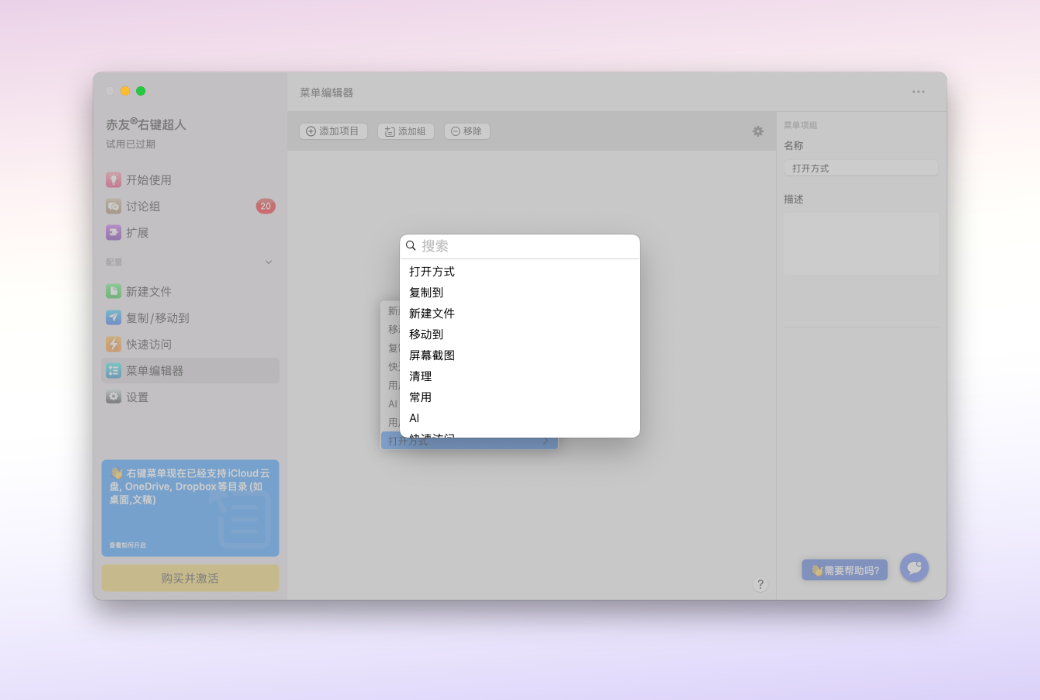Select 复制到 in the popup list
Screen dimensions: 1040x700
tap(520, 293)
